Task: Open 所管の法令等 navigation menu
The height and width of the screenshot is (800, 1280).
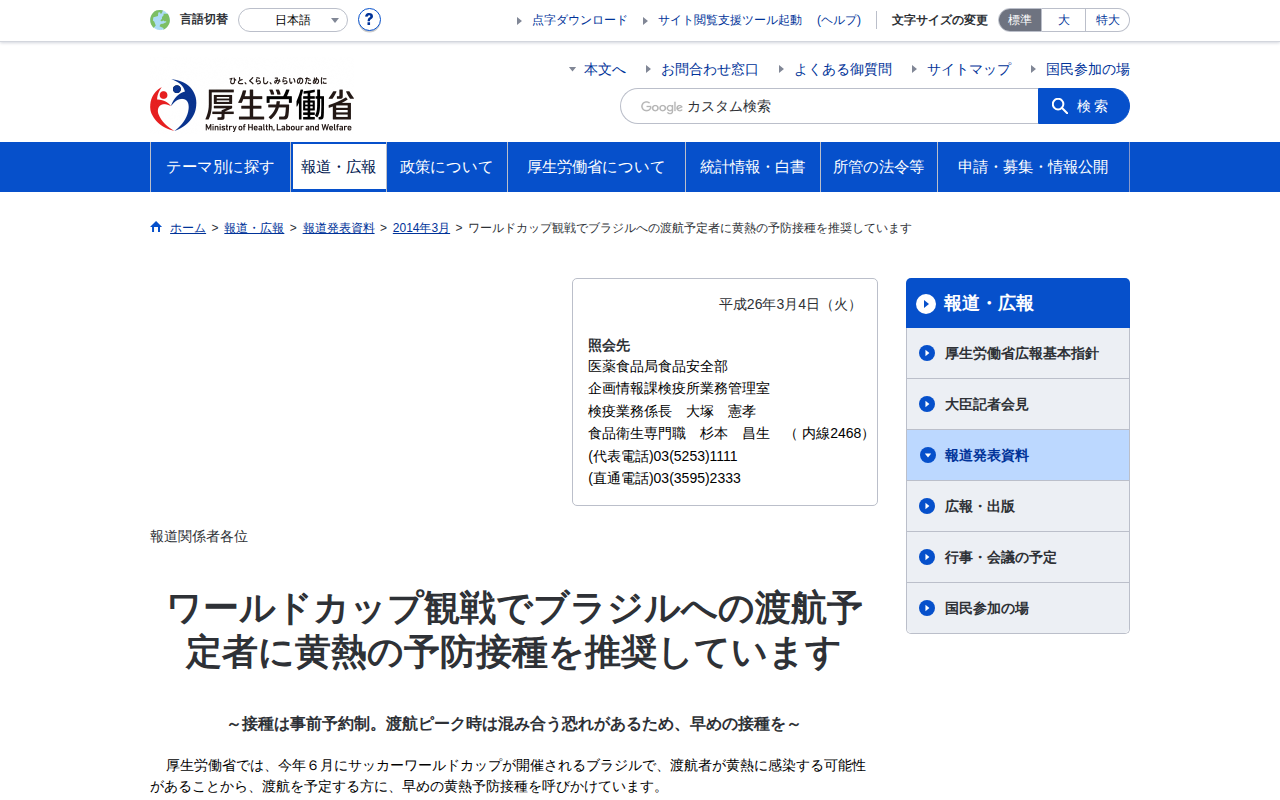Action: 879,167
